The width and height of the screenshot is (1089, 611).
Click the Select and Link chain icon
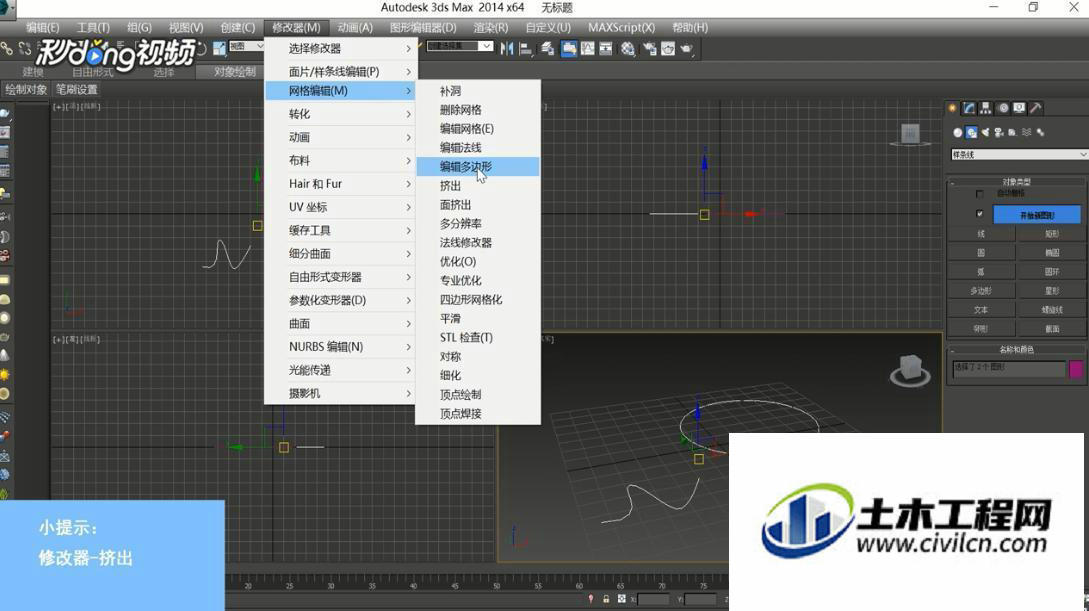click(7, 49)
